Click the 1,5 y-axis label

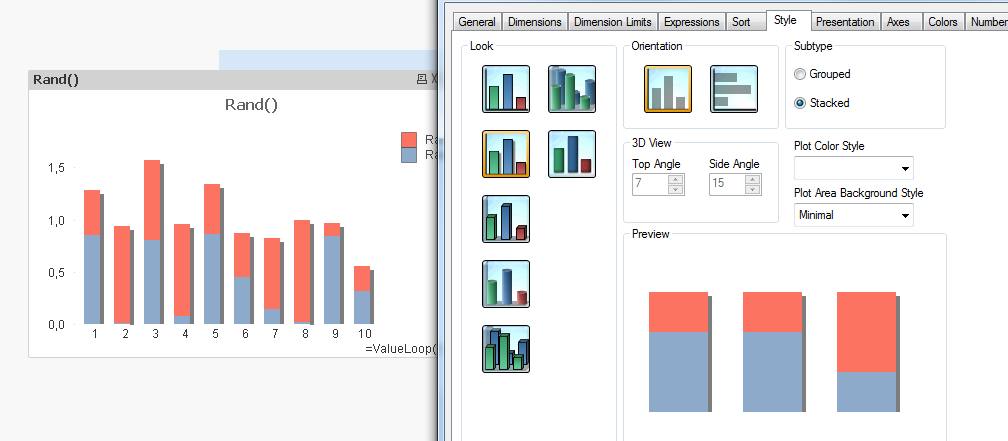[57, 168]
